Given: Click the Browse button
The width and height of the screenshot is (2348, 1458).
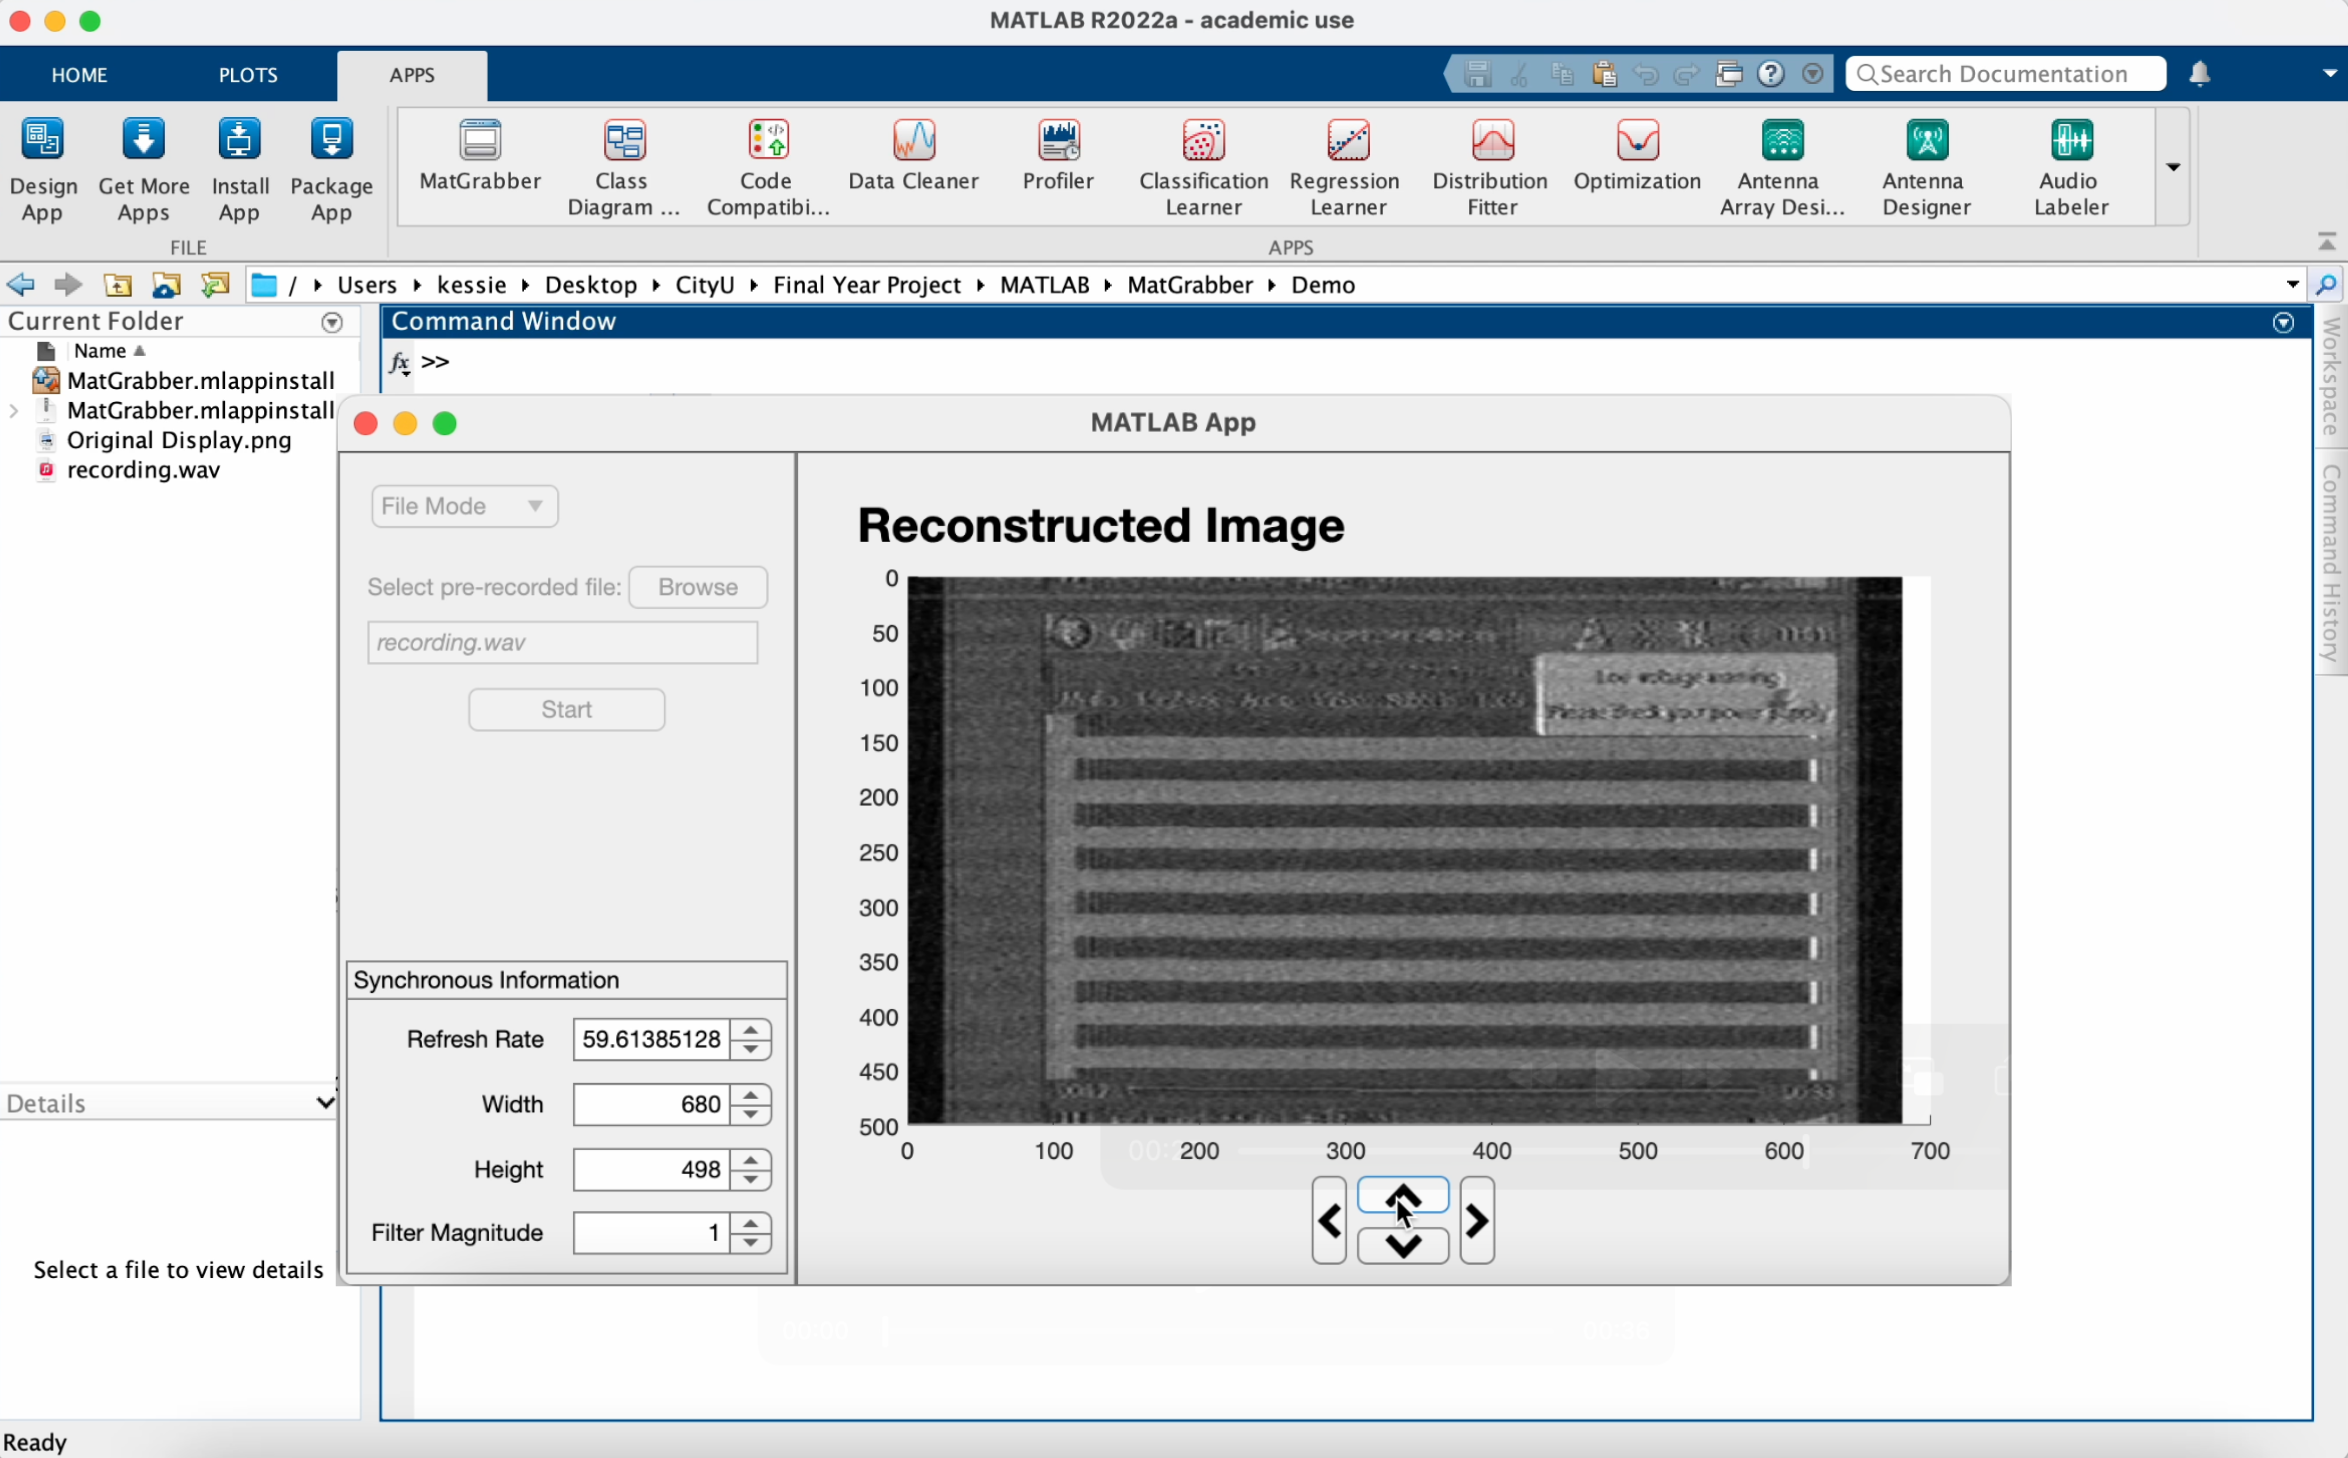Looking at the screenshot, I should click(x=698, y=587).
